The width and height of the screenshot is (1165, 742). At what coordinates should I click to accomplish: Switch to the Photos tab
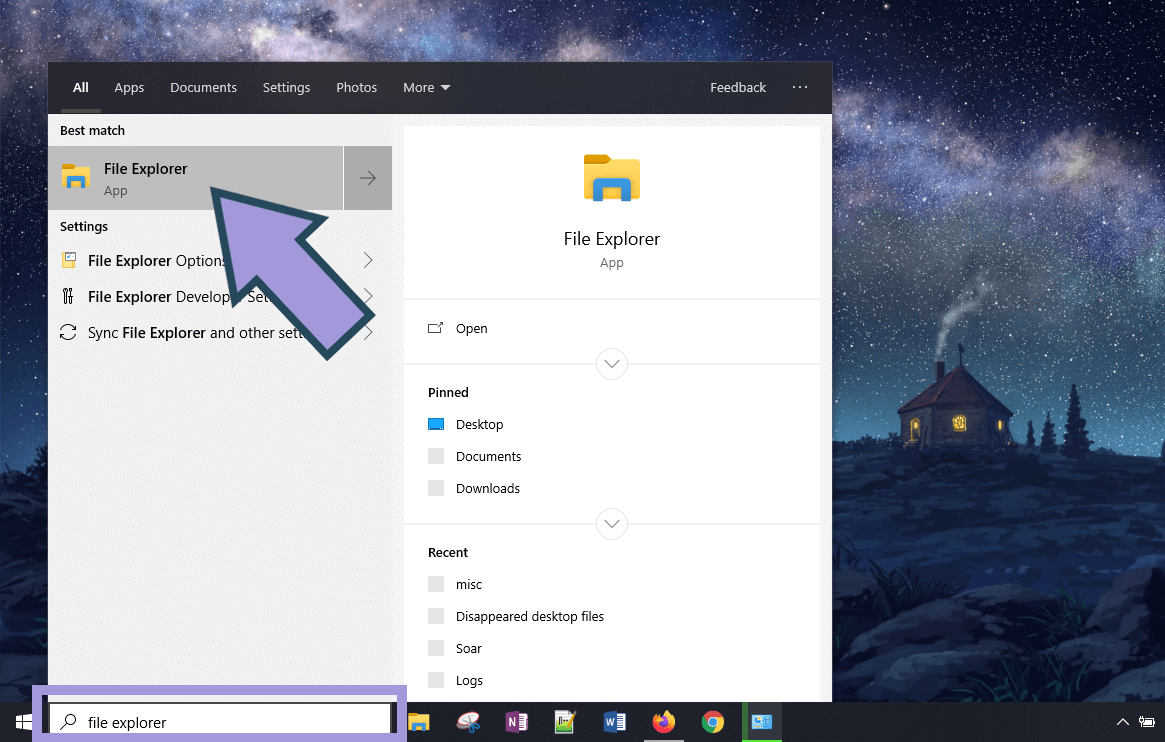tap(357, 88)
